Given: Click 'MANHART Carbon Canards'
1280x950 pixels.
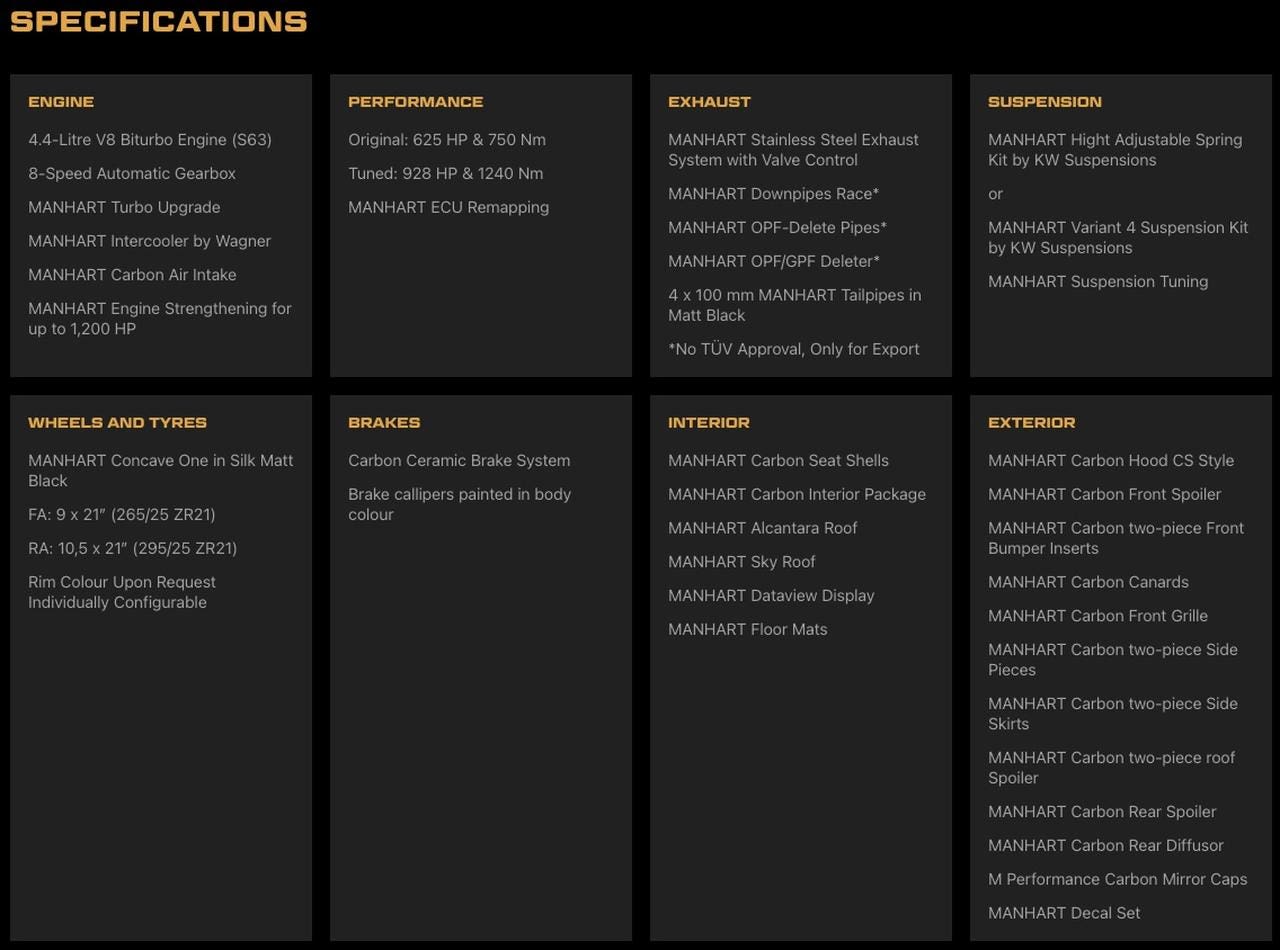Looking at the screenshot, I should (x=1089, y=582).
